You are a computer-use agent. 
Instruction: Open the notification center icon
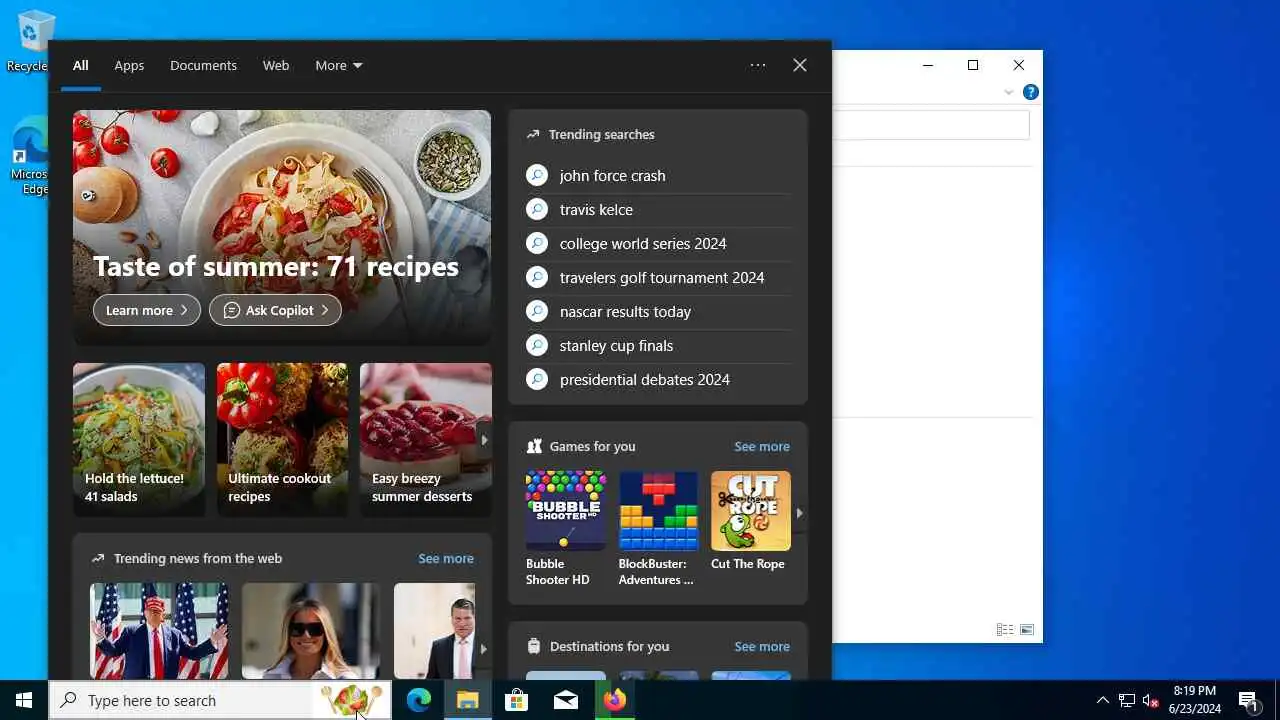1248,700
